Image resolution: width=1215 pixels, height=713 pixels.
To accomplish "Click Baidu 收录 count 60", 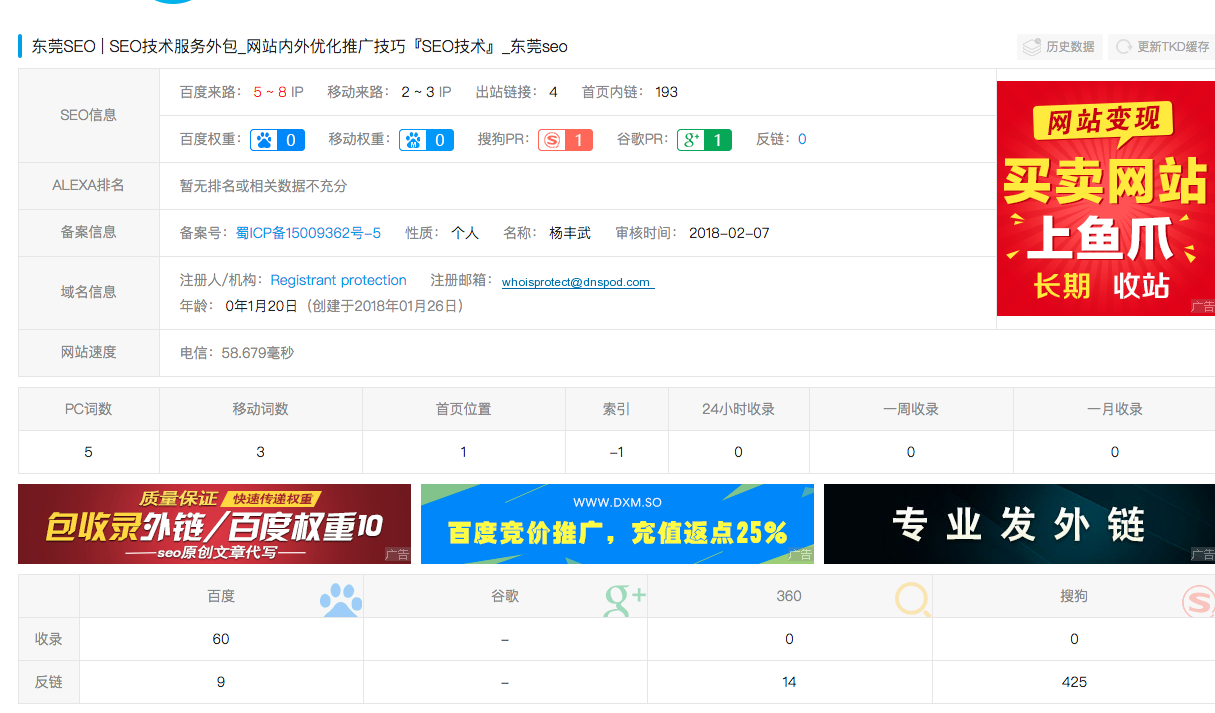I will (221, 639).
